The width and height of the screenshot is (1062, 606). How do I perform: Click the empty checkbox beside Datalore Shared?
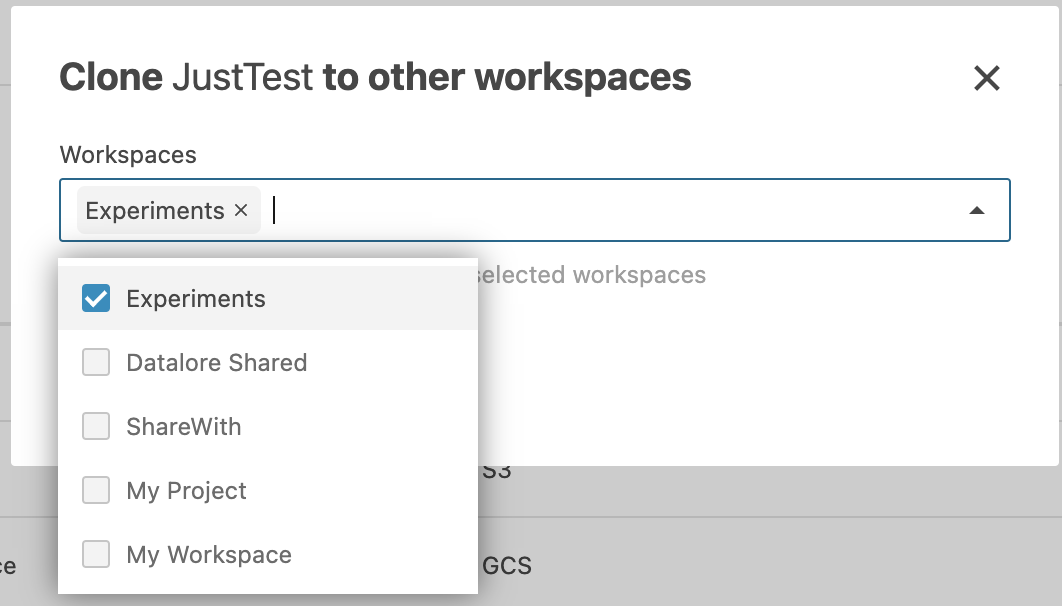click(x=96, y=362)
